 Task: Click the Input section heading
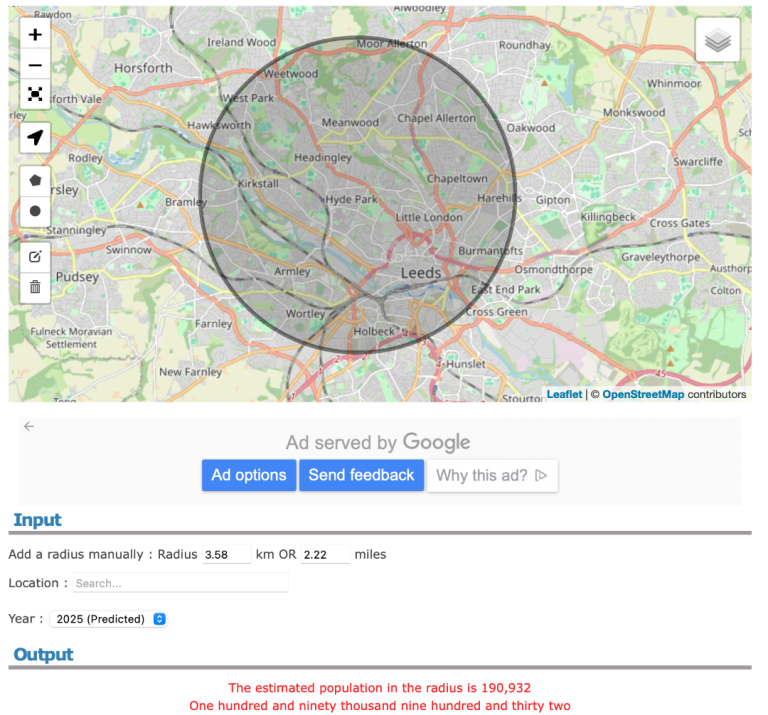pos(37,520)
